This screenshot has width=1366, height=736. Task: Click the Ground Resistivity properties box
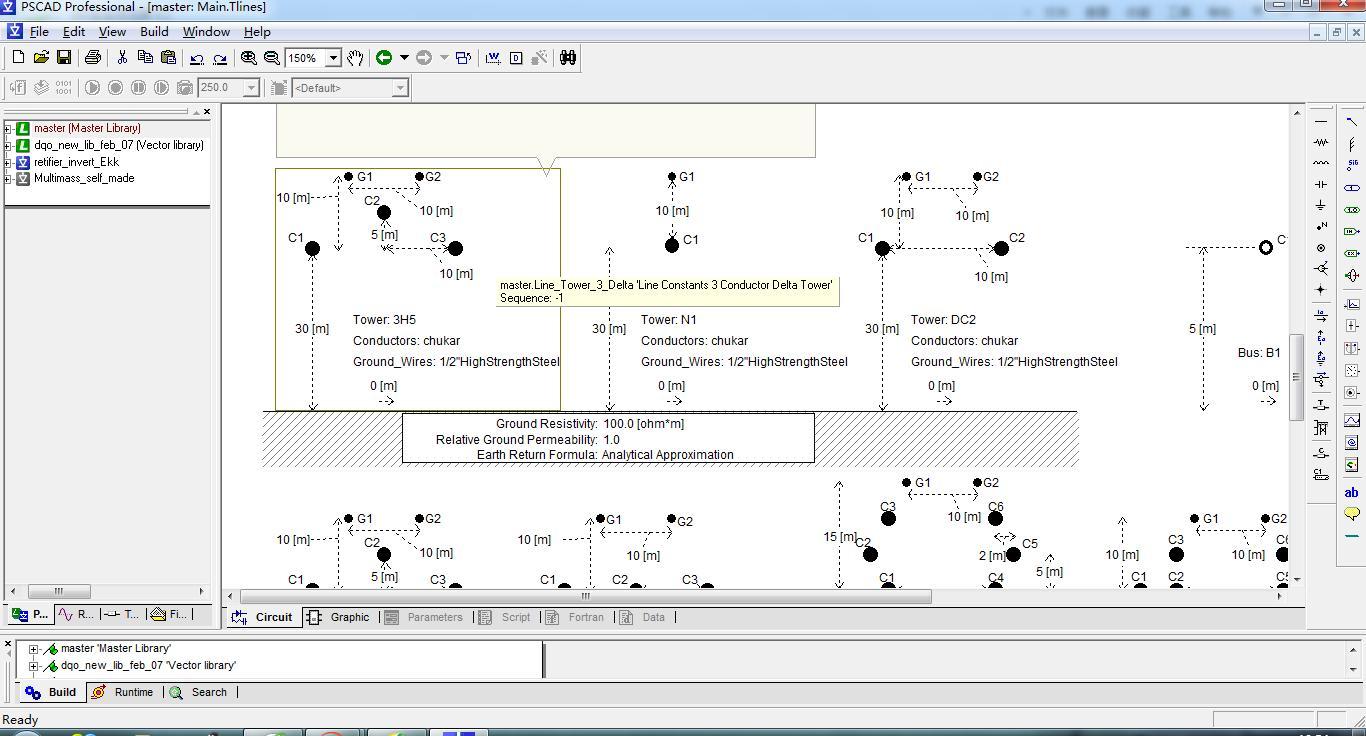[x=608, y=438]
